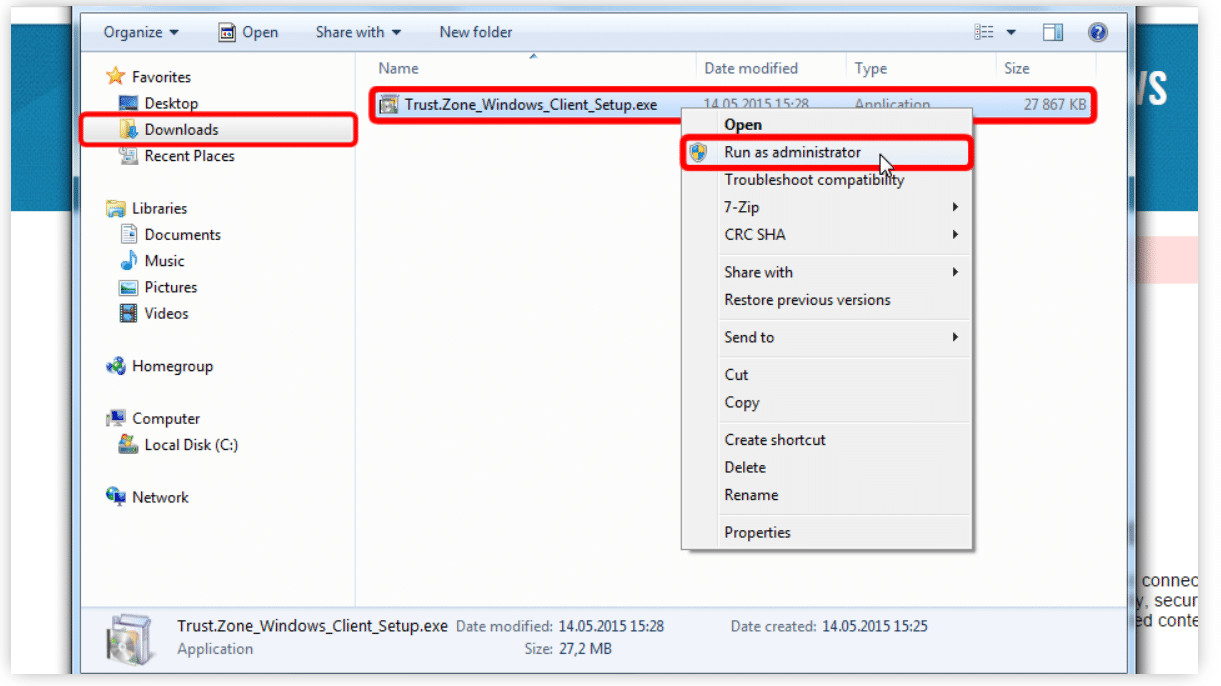Click the Homegroup icon
This screenshot has height=686, width=1221.
116,366
